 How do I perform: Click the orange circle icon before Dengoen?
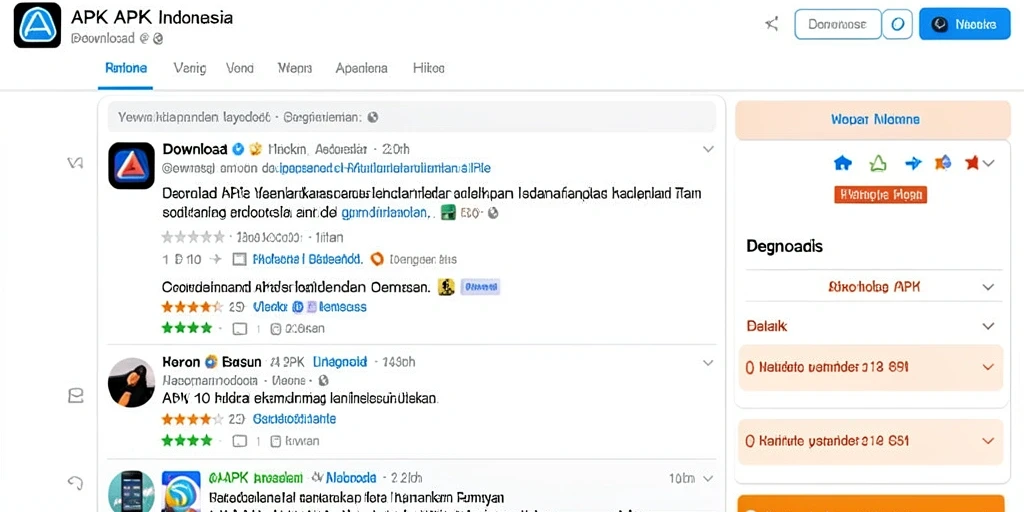(377, 259)
